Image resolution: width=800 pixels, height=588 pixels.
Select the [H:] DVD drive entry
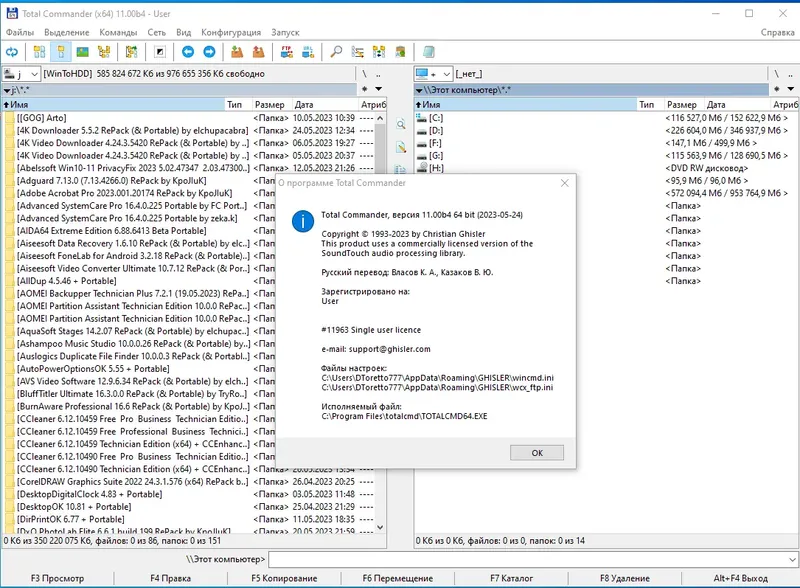tap(436, 168)
